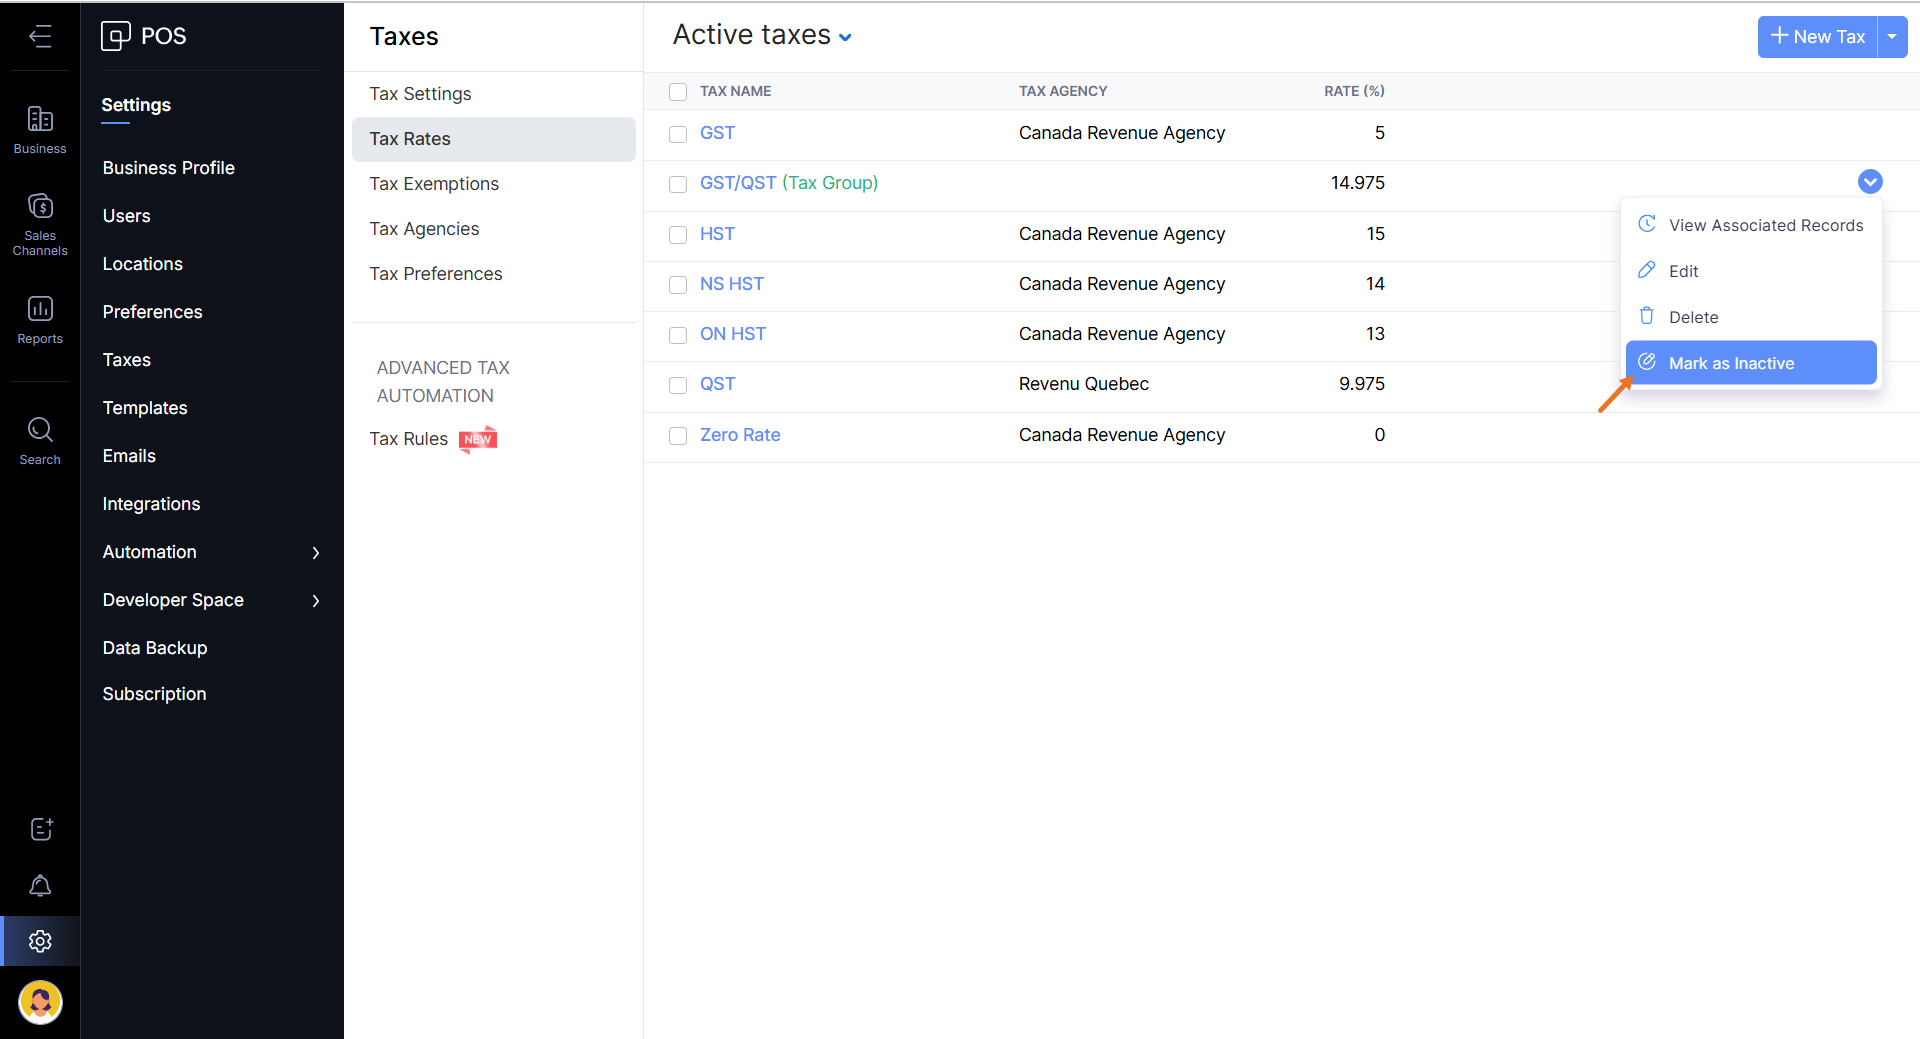The image size is (1920, 1039).
Task: Tick the checkbox for the GST tax
Action: (678, 134)
